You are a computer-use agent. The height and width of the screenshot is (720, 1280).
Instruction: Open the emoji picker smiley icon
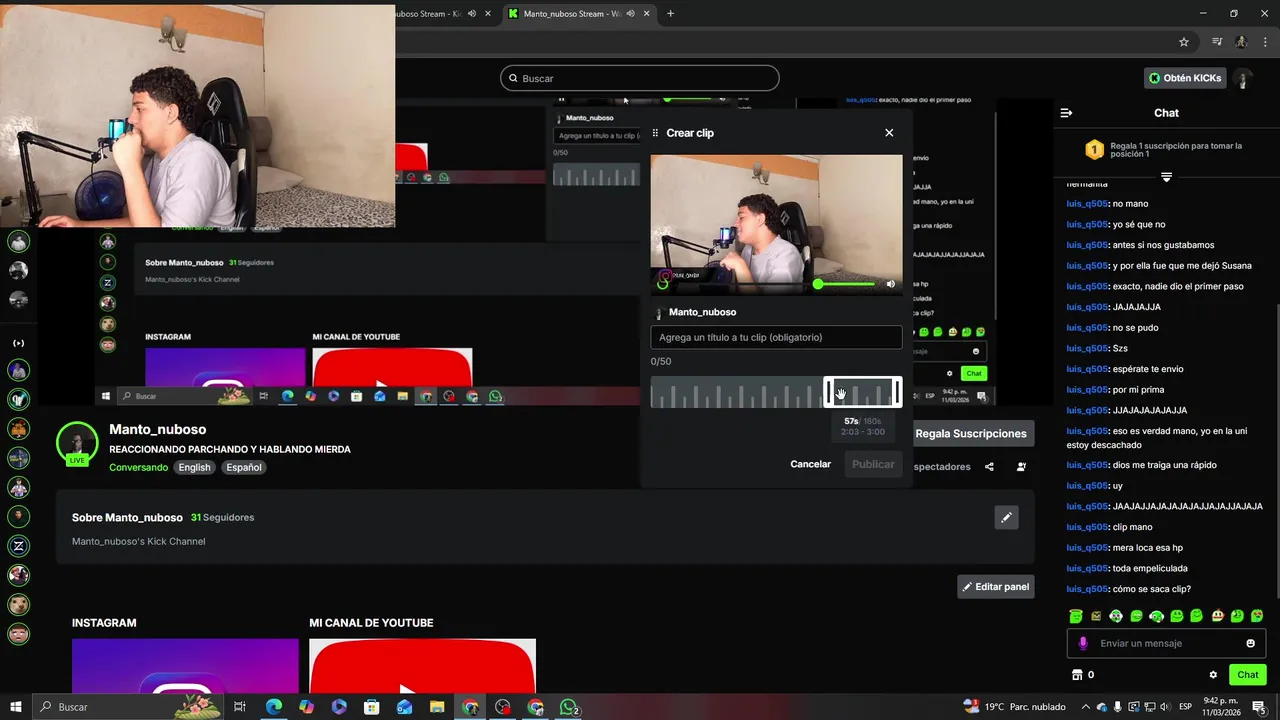pyautogui.click(x=1250, y=643)
